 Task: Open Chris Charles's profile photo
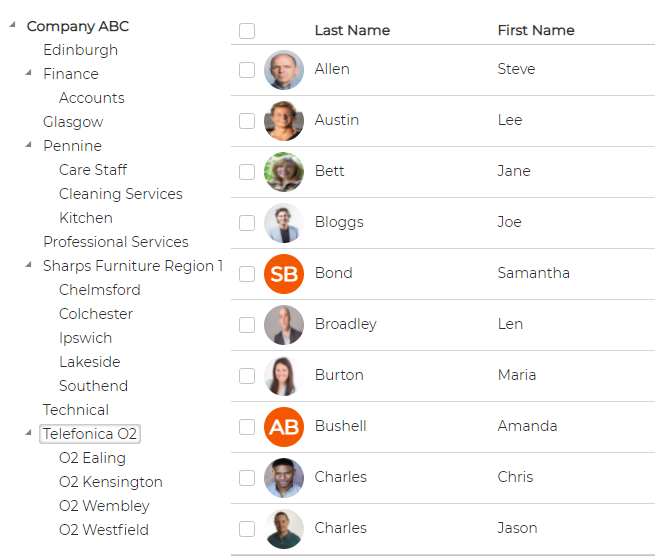click(284, 477)
